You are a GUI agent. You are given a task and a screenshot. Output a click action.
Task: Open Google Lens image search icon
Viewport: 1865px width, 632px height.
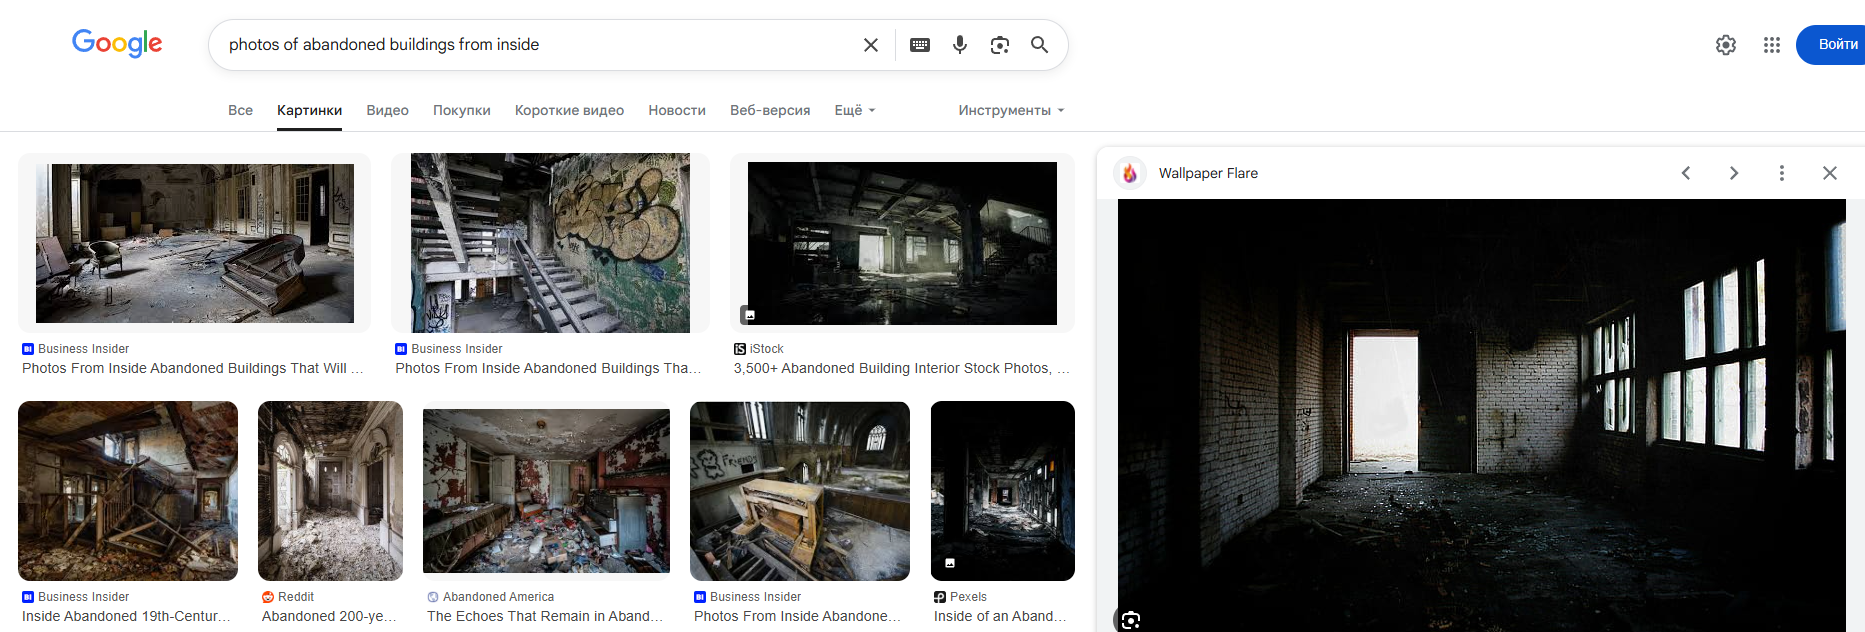point(1000,45)
